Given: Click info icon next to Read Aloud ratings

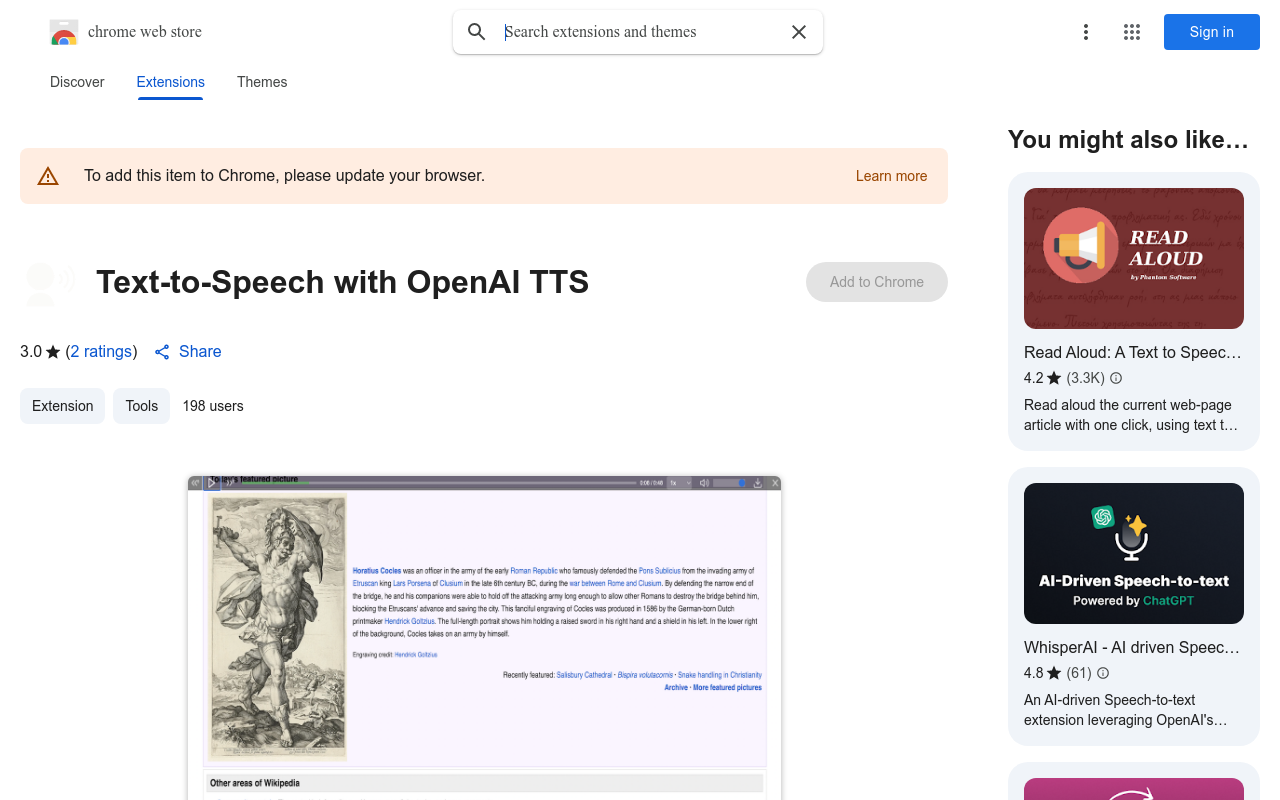Looking at the screenshot, I should (x=1116, y=378).
